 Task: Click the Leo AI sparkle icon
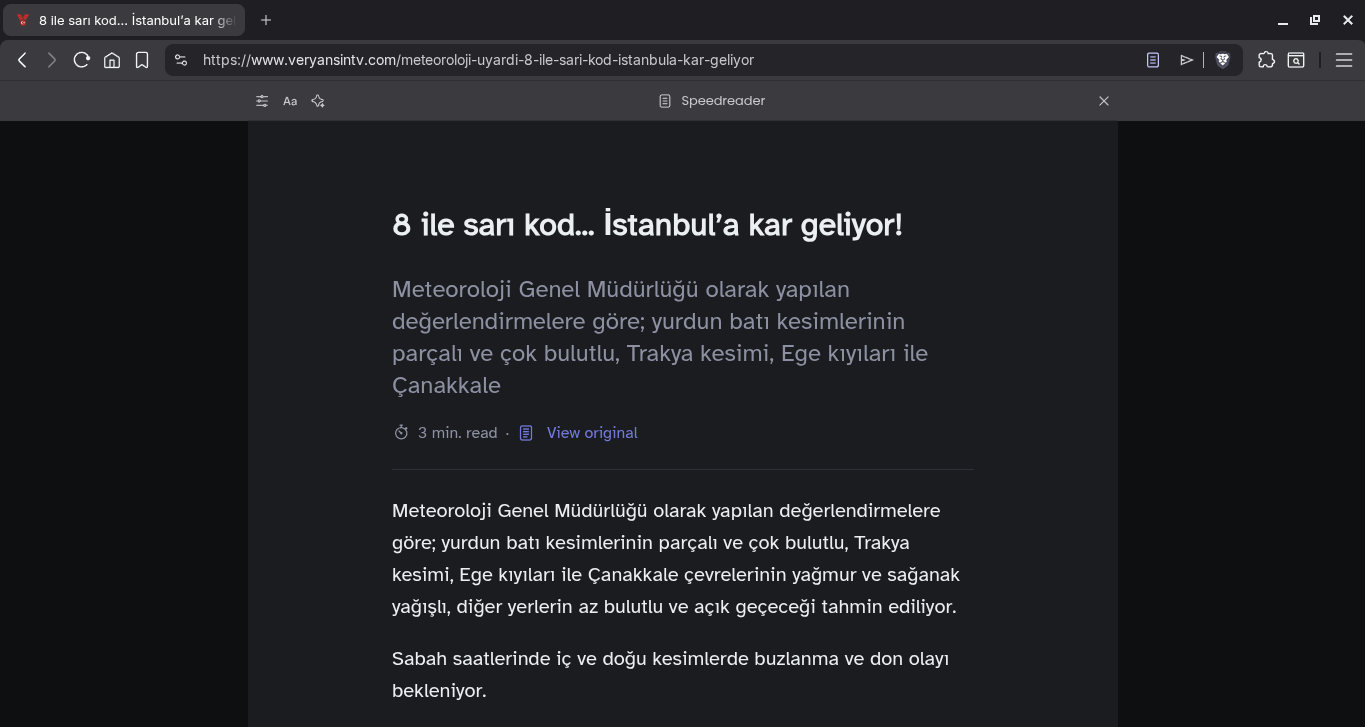pyautogui.click(x=317, y=101)
